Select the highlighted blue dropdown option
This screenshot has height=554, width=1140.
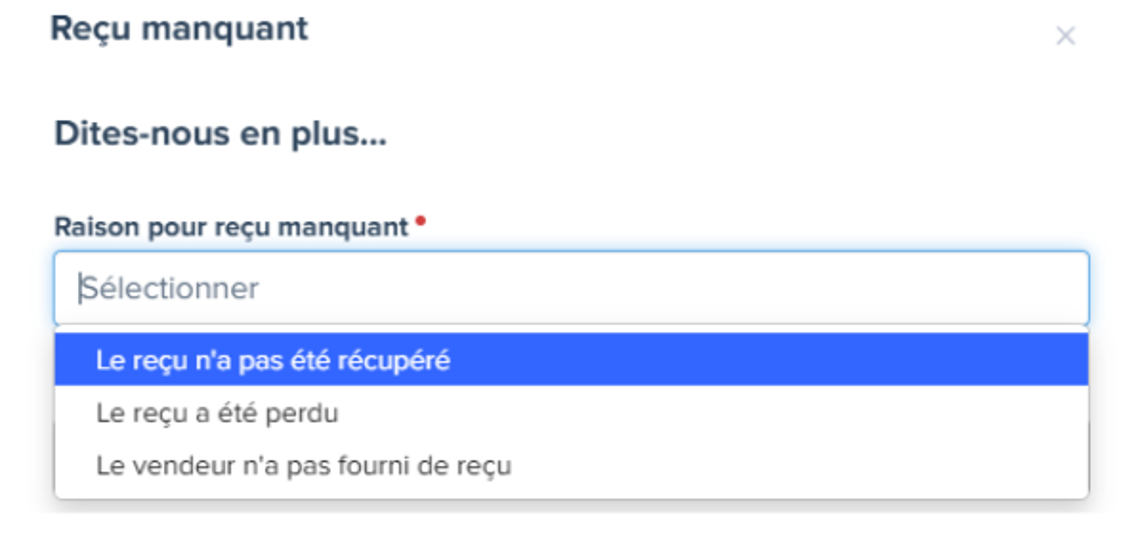click(571, 360)
